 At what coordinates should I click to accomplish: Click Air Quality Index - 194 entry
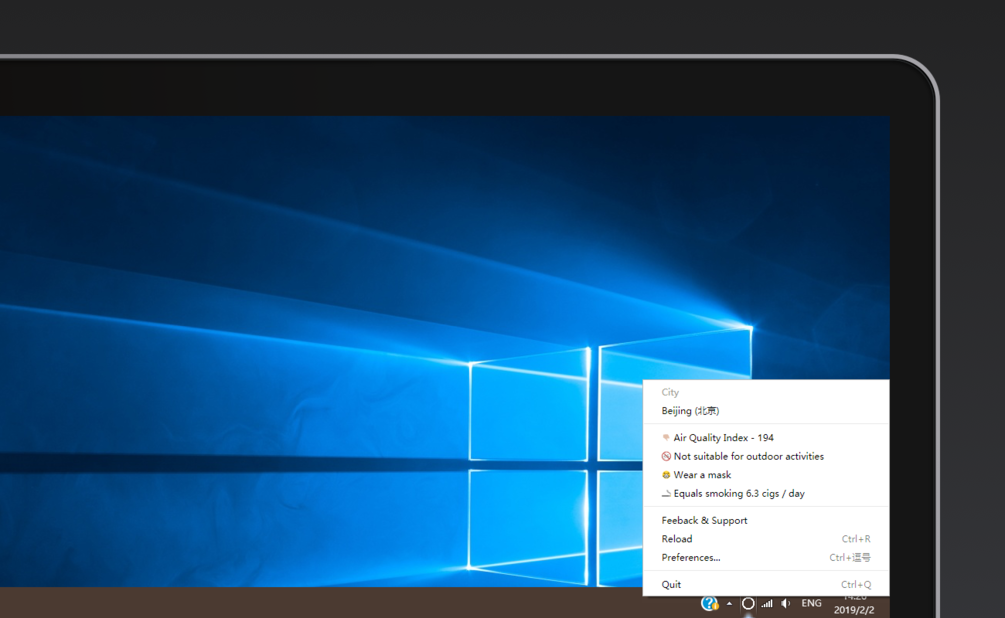pyautogui.click(x=766, y=438)
